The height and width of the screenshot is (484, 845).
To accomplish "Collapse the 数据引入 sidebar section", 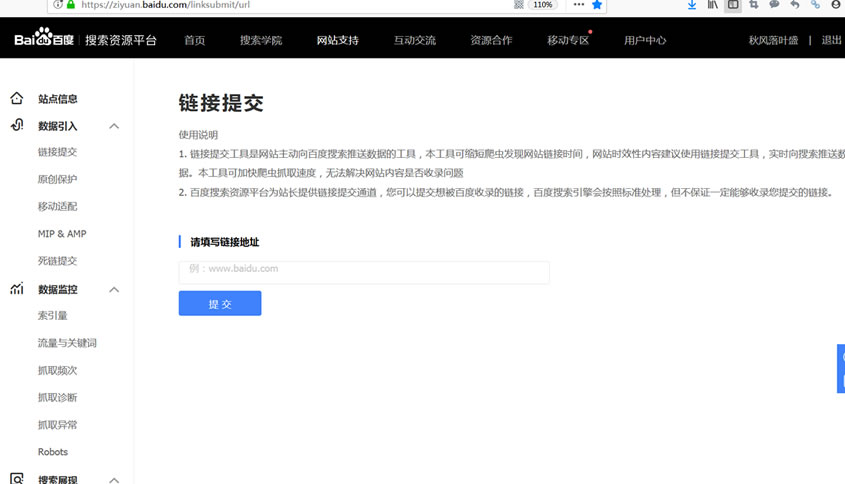I will pyautogui.click(x=114, y=126).
